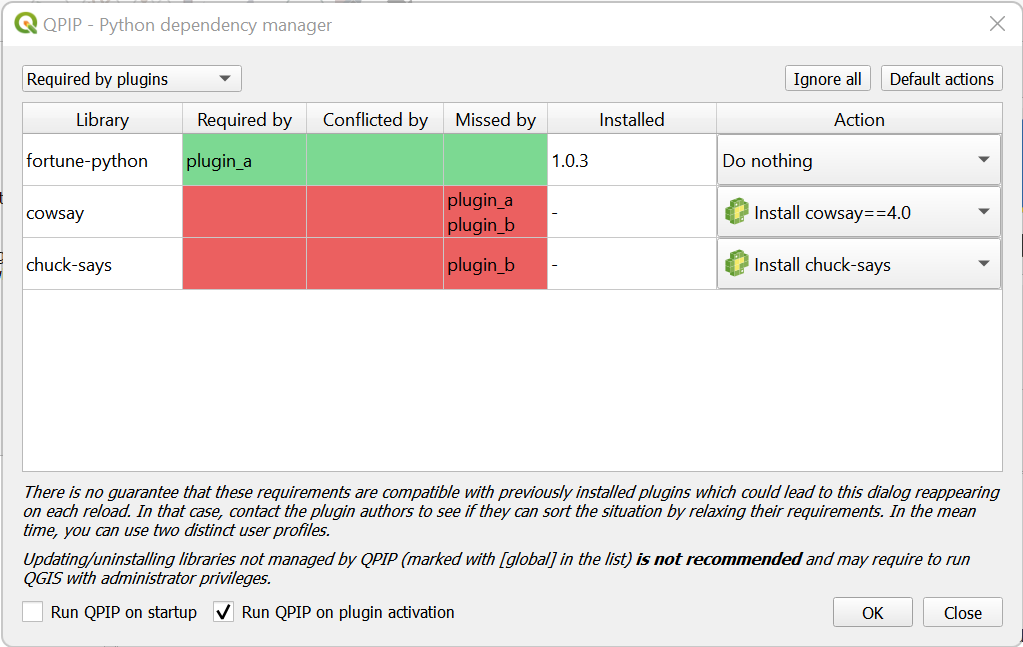Click the Ignore all button
This screenshot has width=1023, height=647.
pos(827,79)
